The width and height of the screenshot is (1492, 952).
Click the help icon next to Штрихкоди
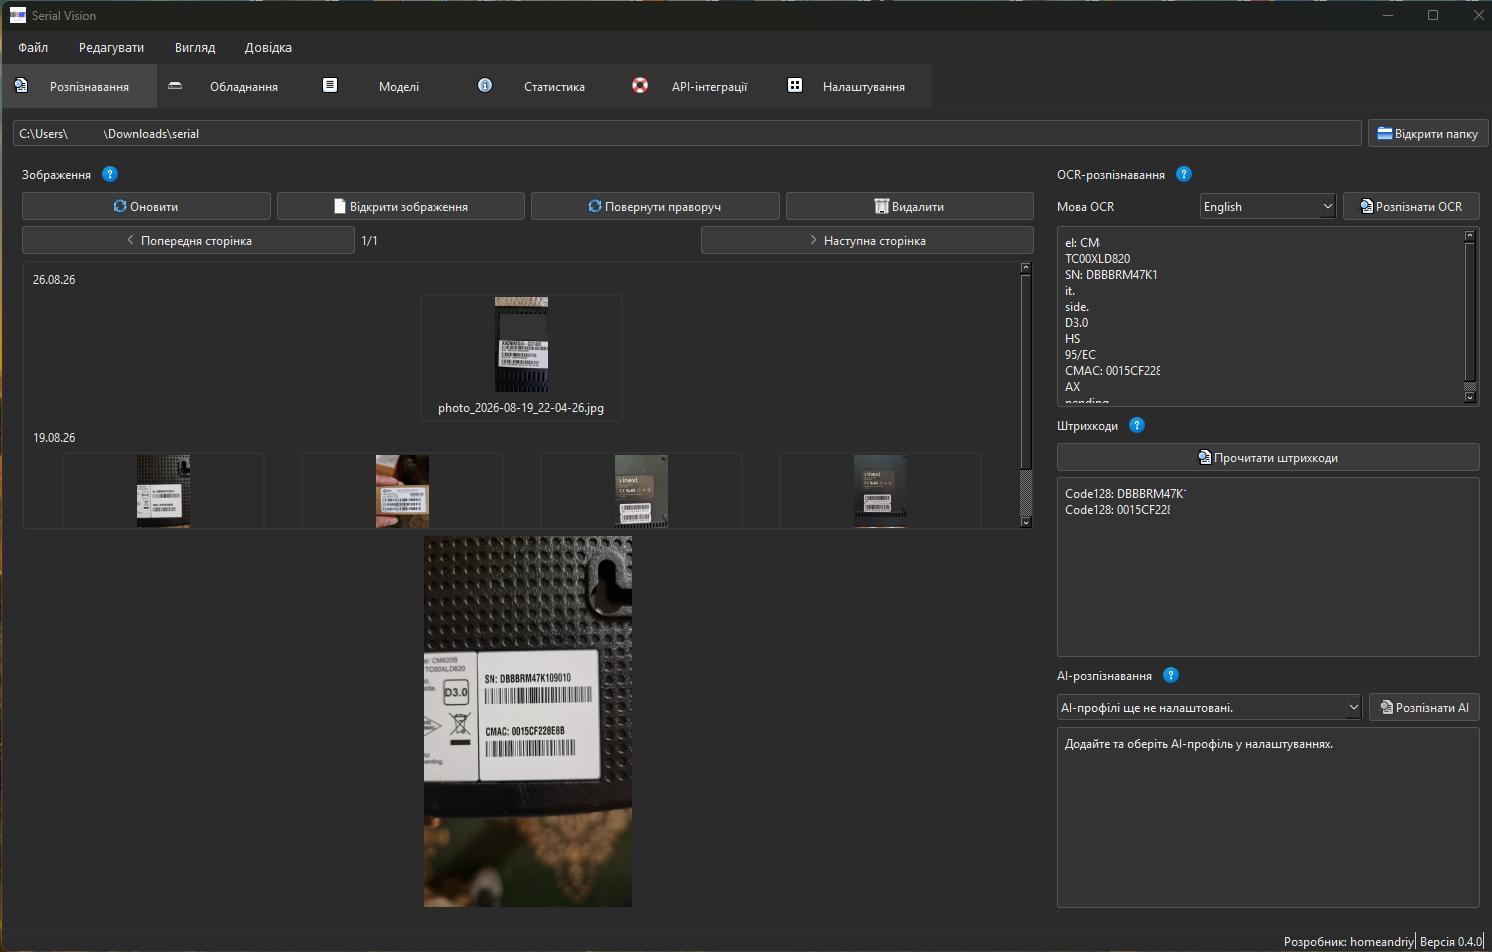point(1137,425)
